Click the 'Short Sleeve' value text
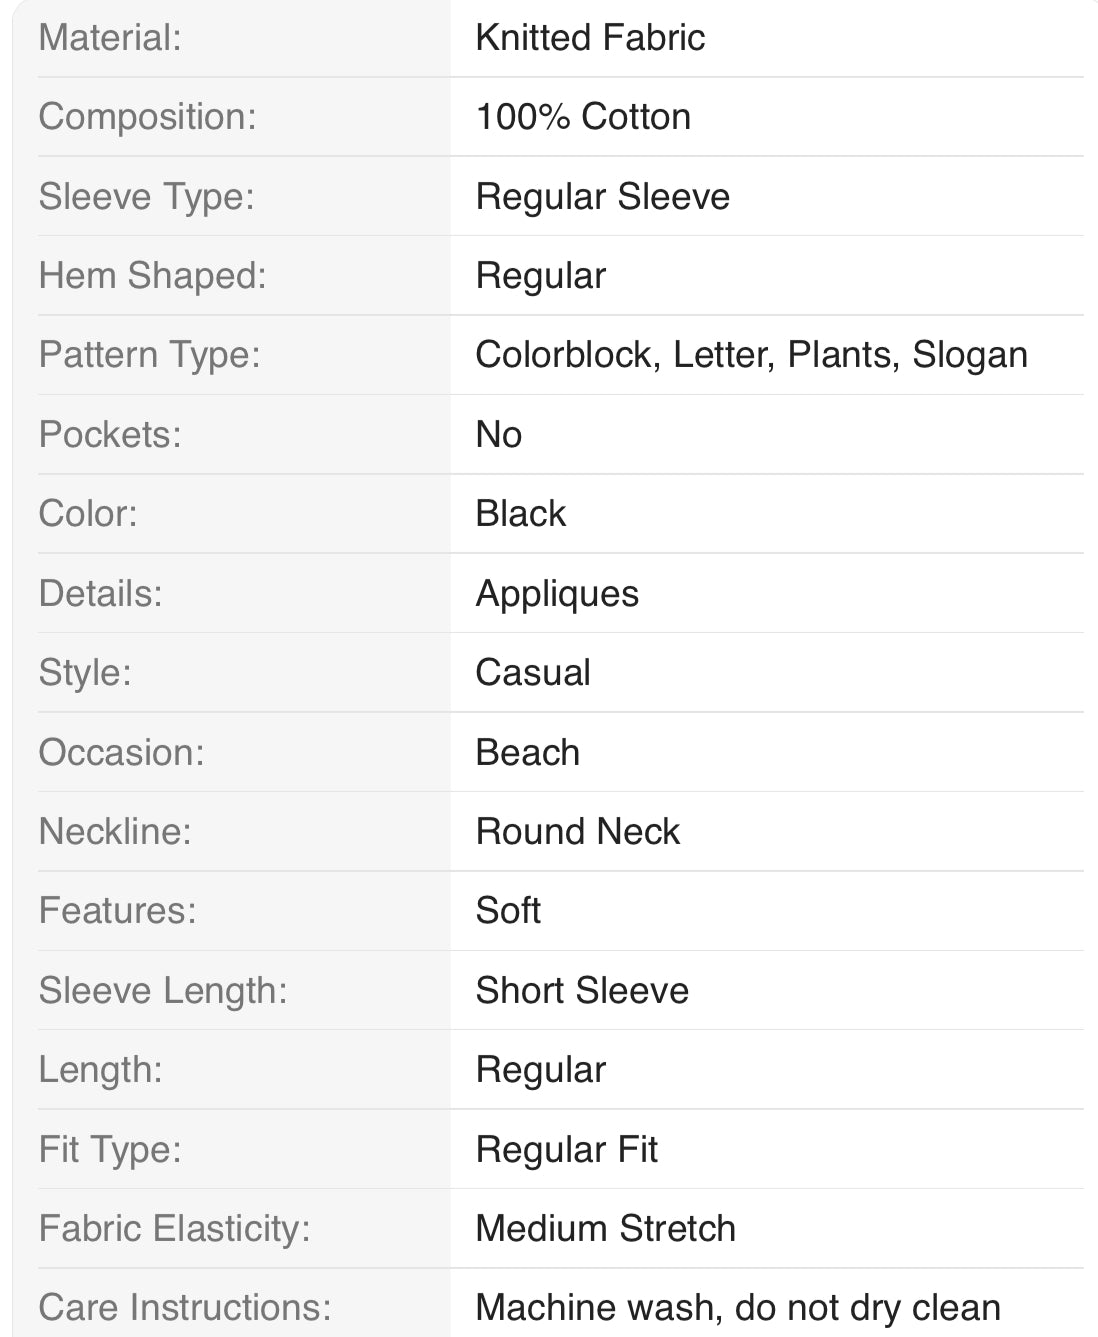This screenshot has width=1098, height=1337. [582, 991]
